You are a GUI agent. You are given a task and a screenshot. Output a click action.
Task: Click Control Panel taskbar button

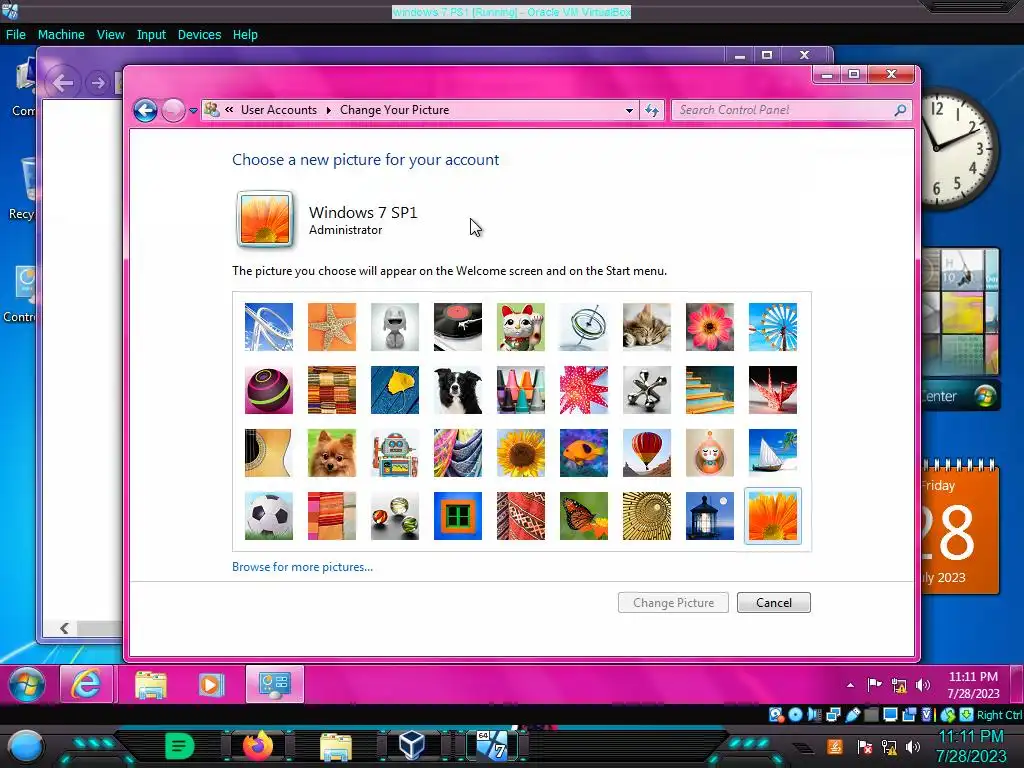pos(275,684)
